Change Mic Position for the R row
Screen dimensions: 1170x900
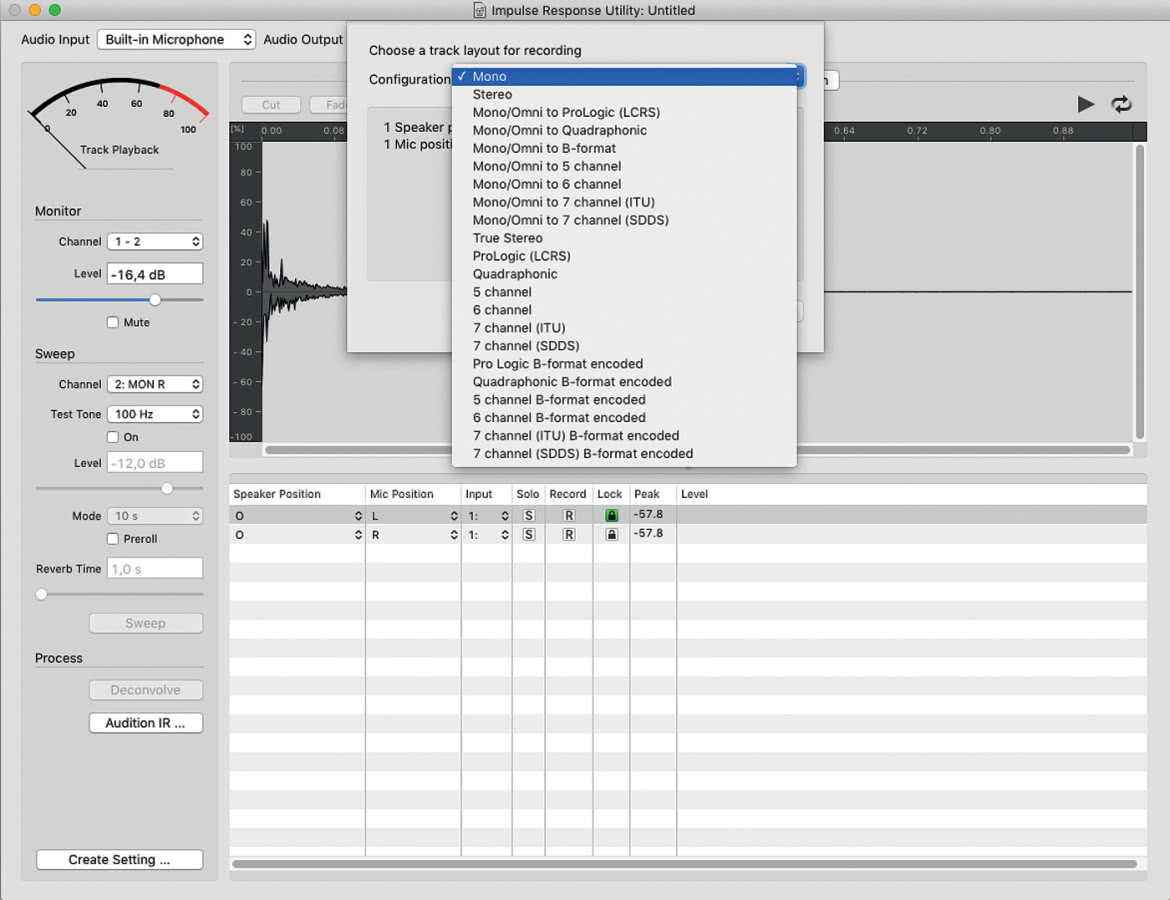pos(413,534)
